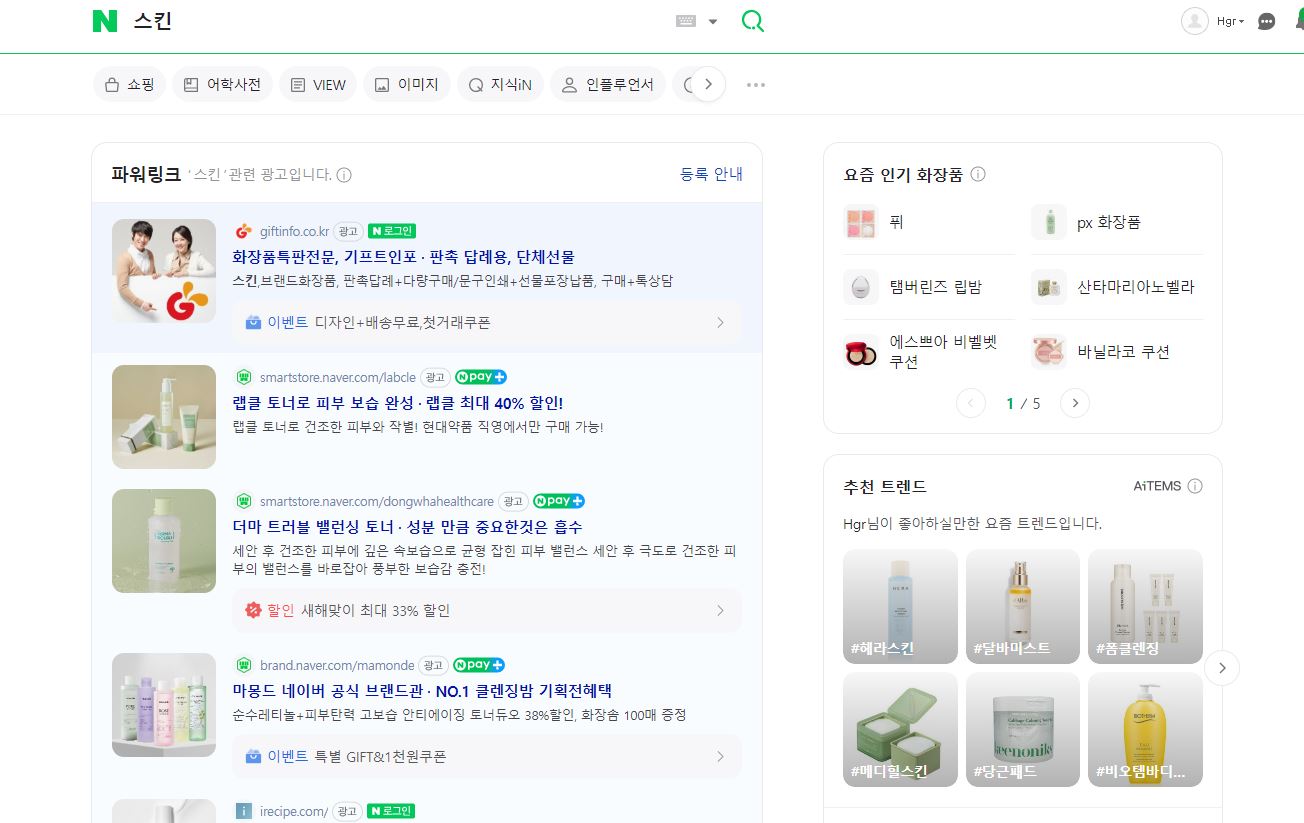Click brand.naver.com/mamonde URL
The height and width of the screenshot is (823, 1304).
(336, 665)
